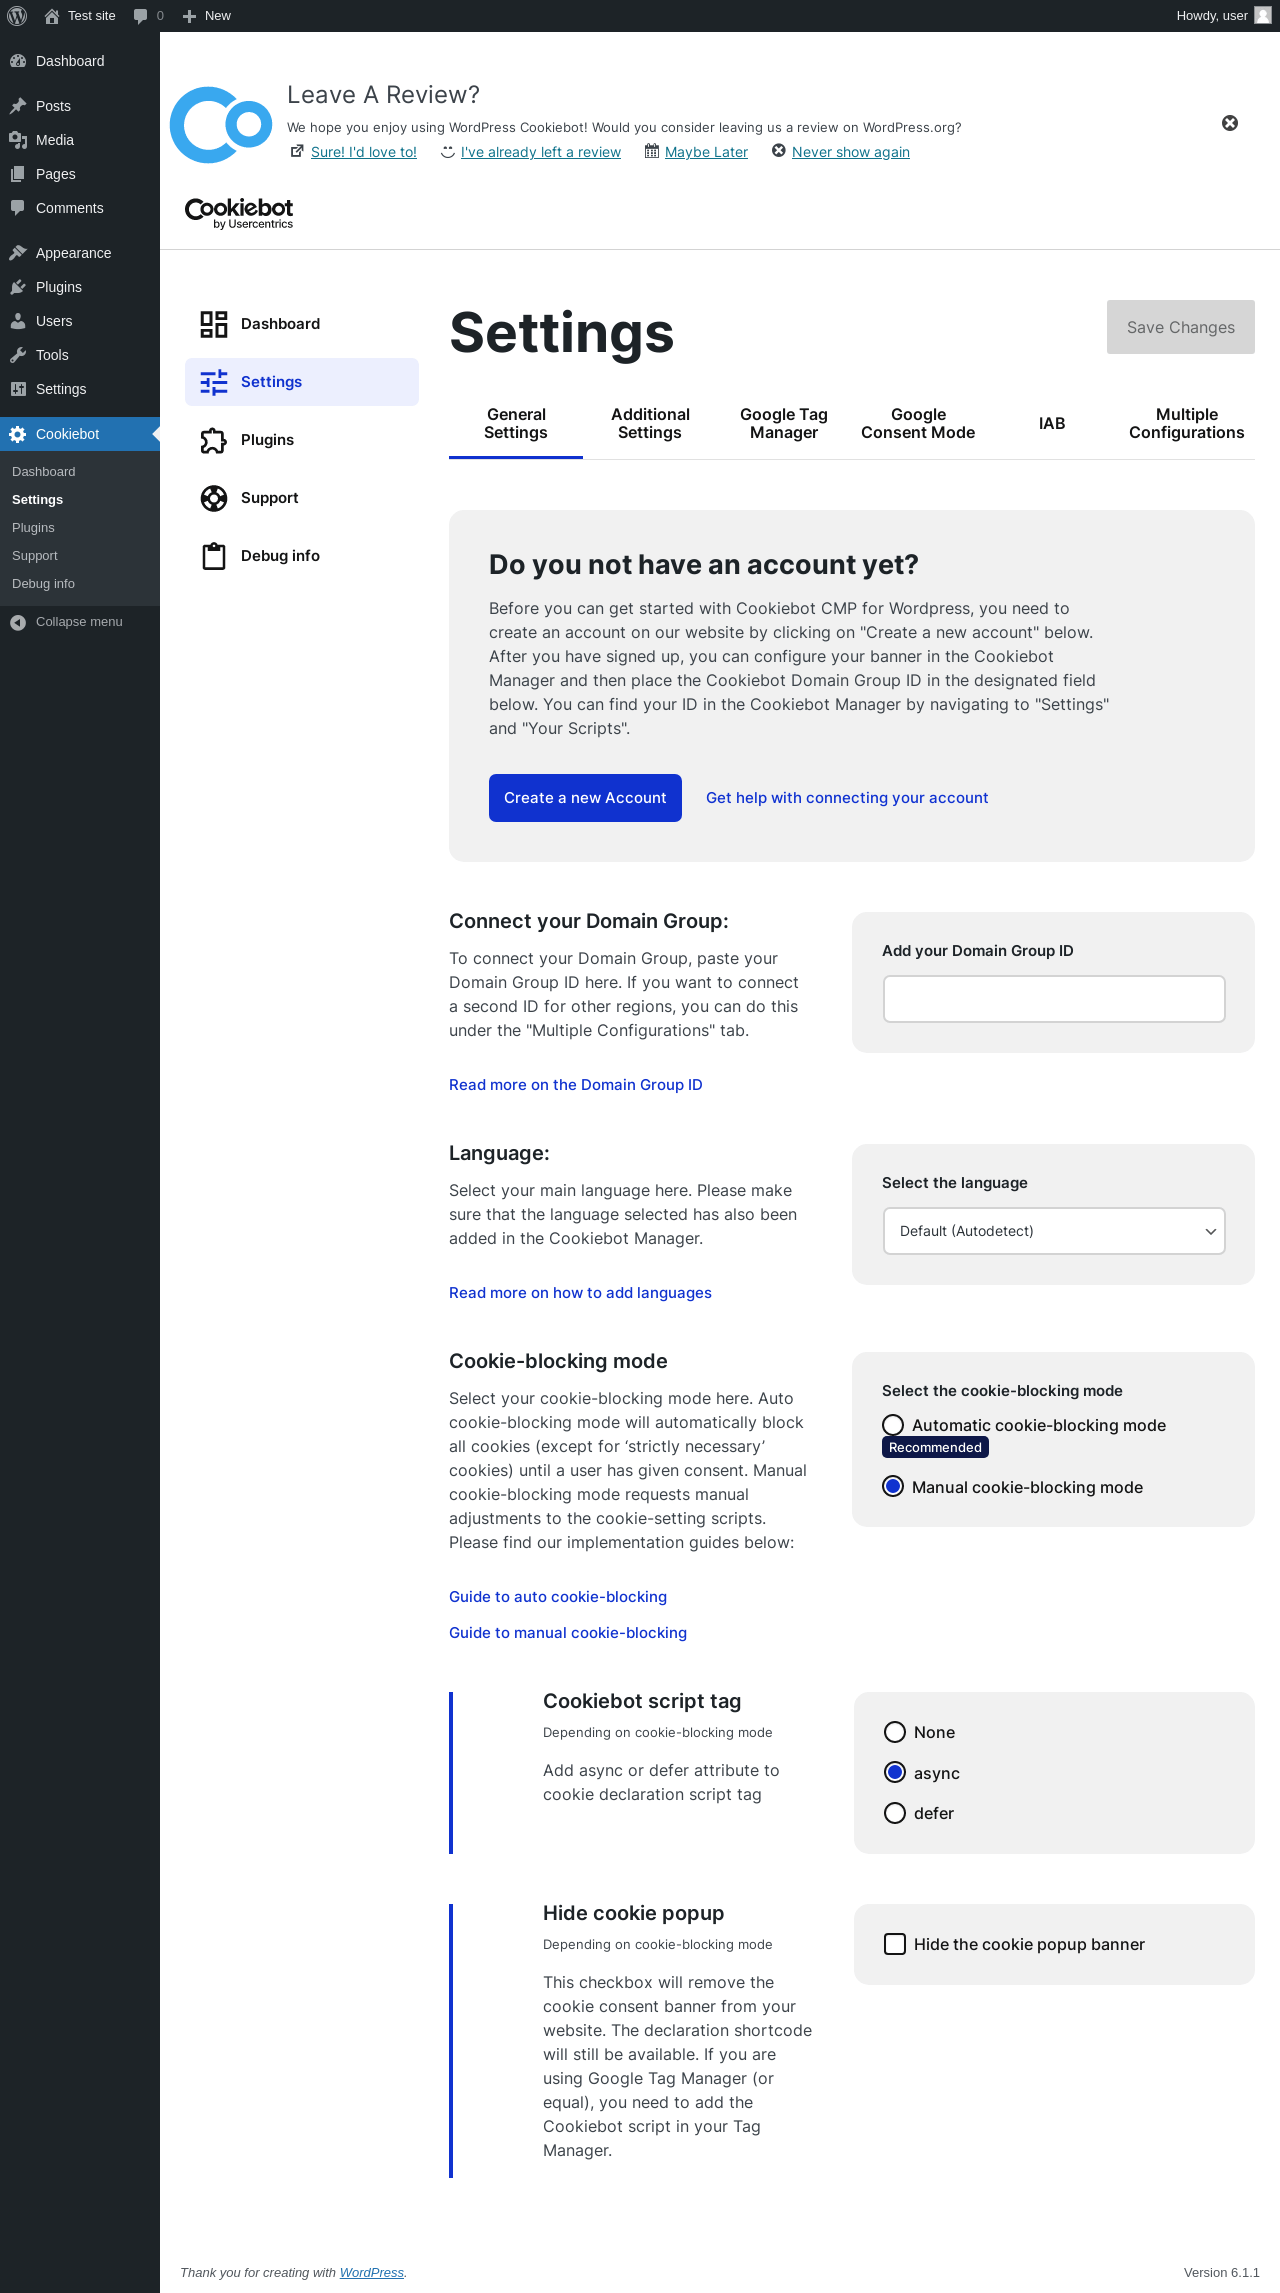This screenshot has height=2293, width=1280.
Task: Switch to General Settings tab
Action: pyautogui.click(x=516, y=424)
